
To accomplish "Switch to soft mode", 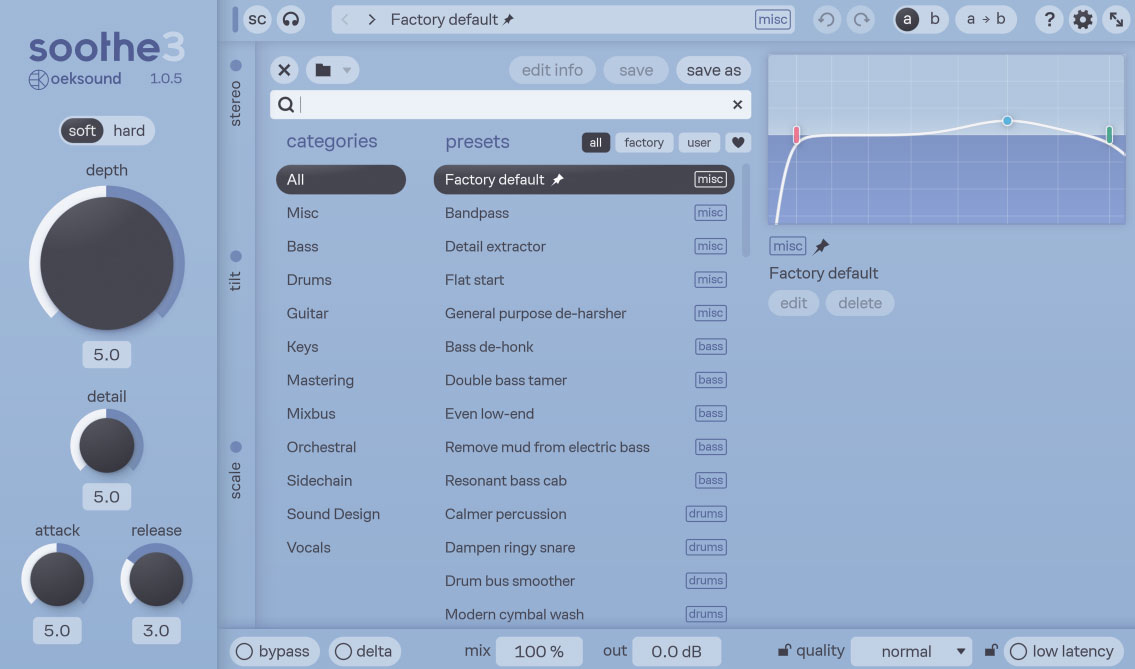I will (82, 131).
